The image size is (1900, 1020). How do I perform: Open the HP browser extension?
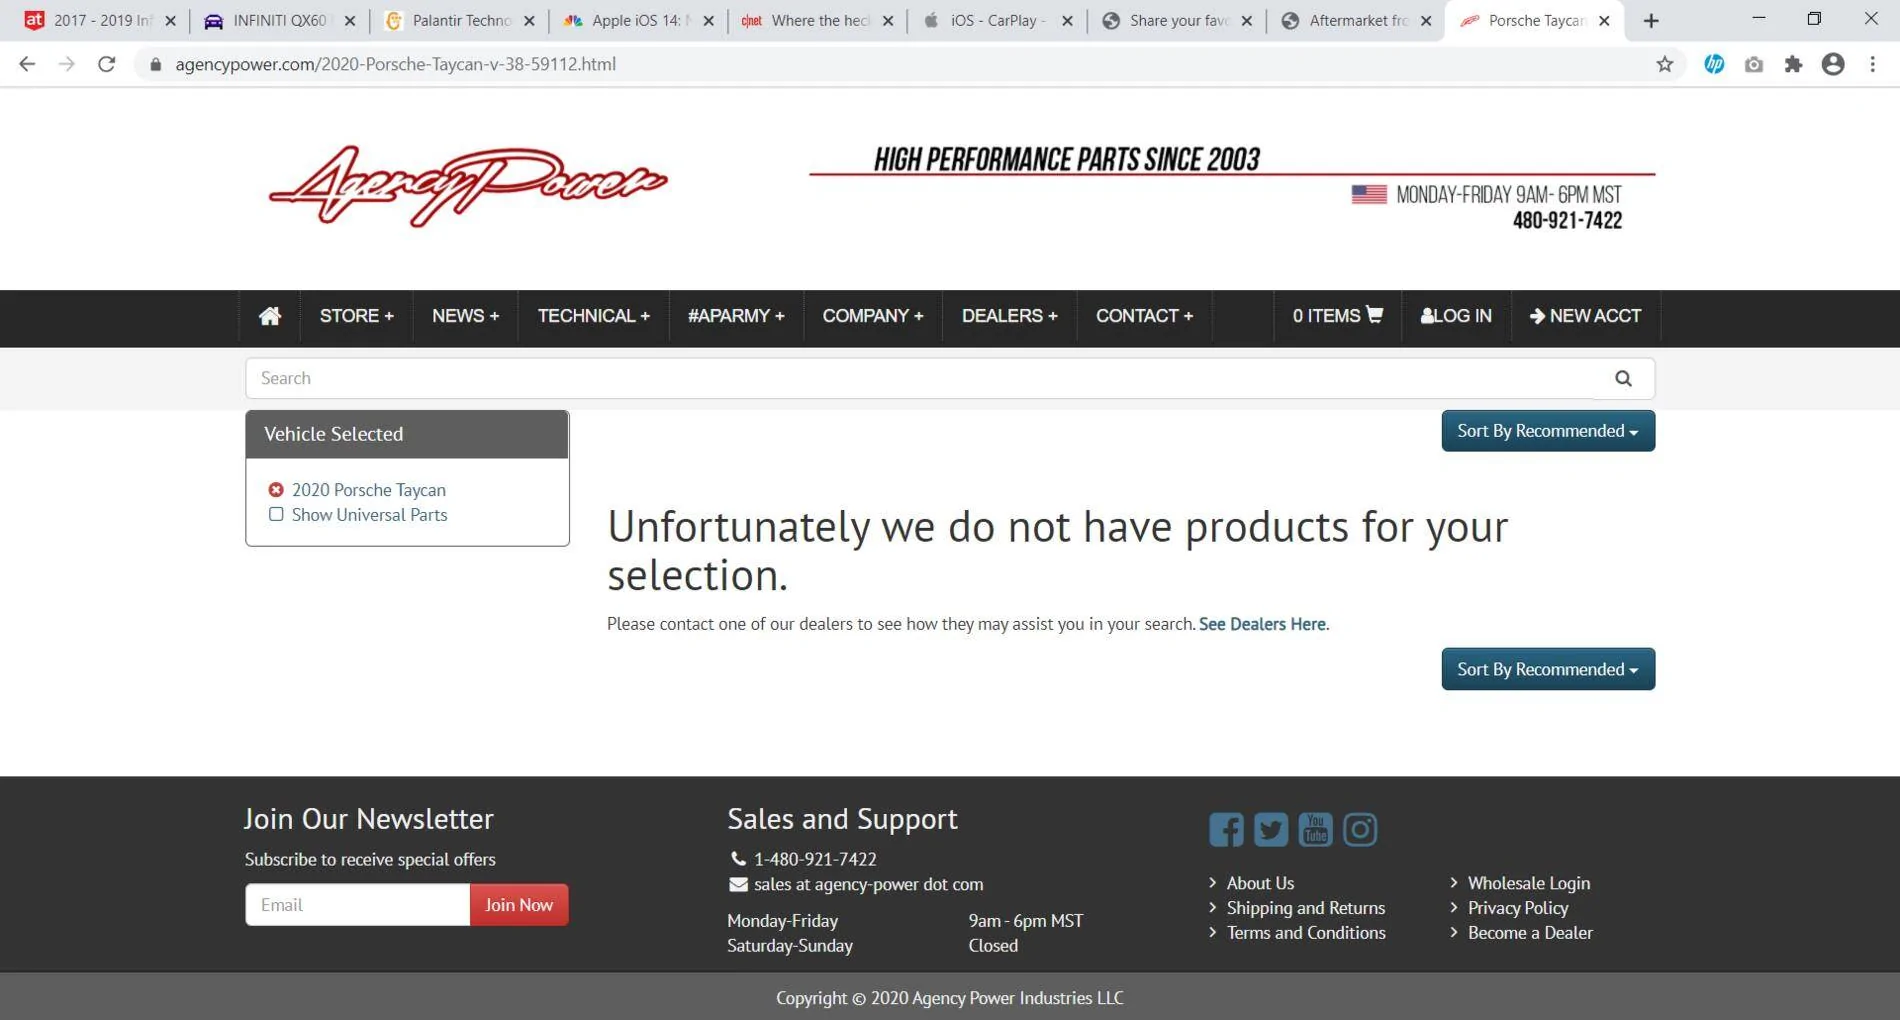tap(1714, 64)
